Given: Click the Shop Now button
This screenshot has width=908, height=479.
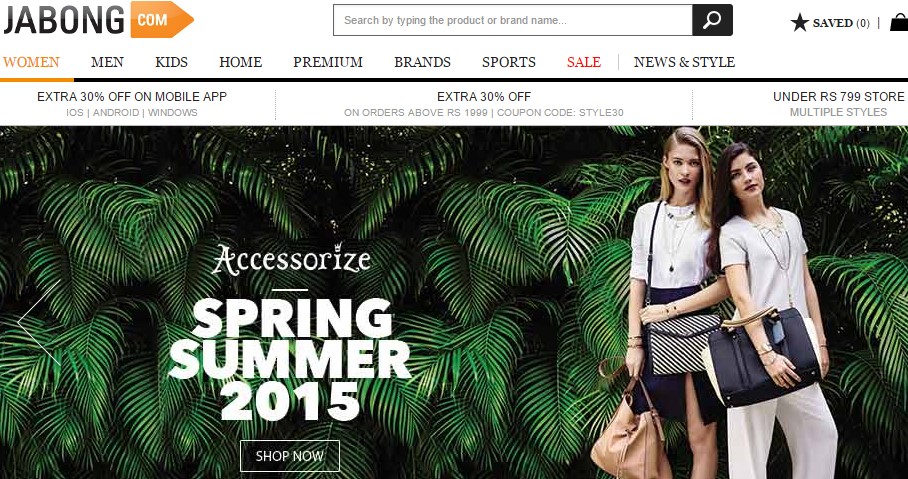Looking at the screenshot, I should (x=290, y=456).
